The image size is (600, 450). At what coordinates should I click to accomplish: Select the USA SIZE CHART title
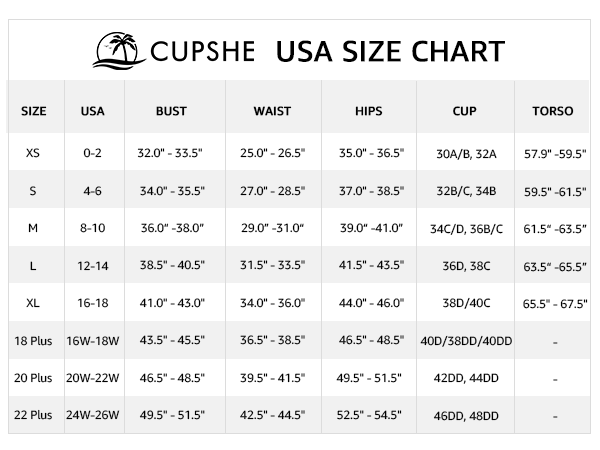(390, 52)
